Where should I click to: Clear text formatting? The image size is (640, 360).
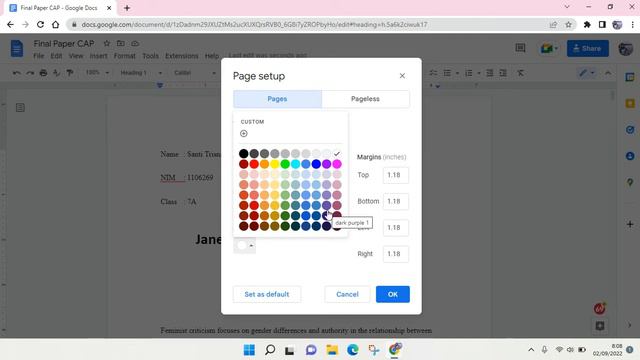click(520, 73)
